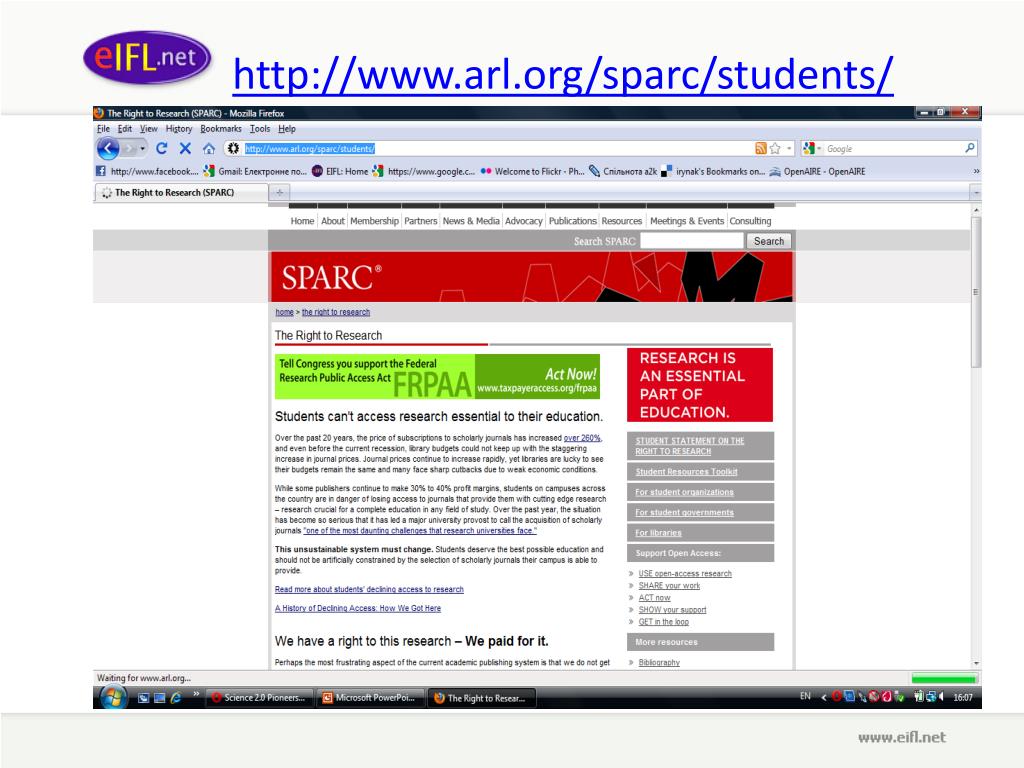Go to the home page icon

tap(209, 149)
